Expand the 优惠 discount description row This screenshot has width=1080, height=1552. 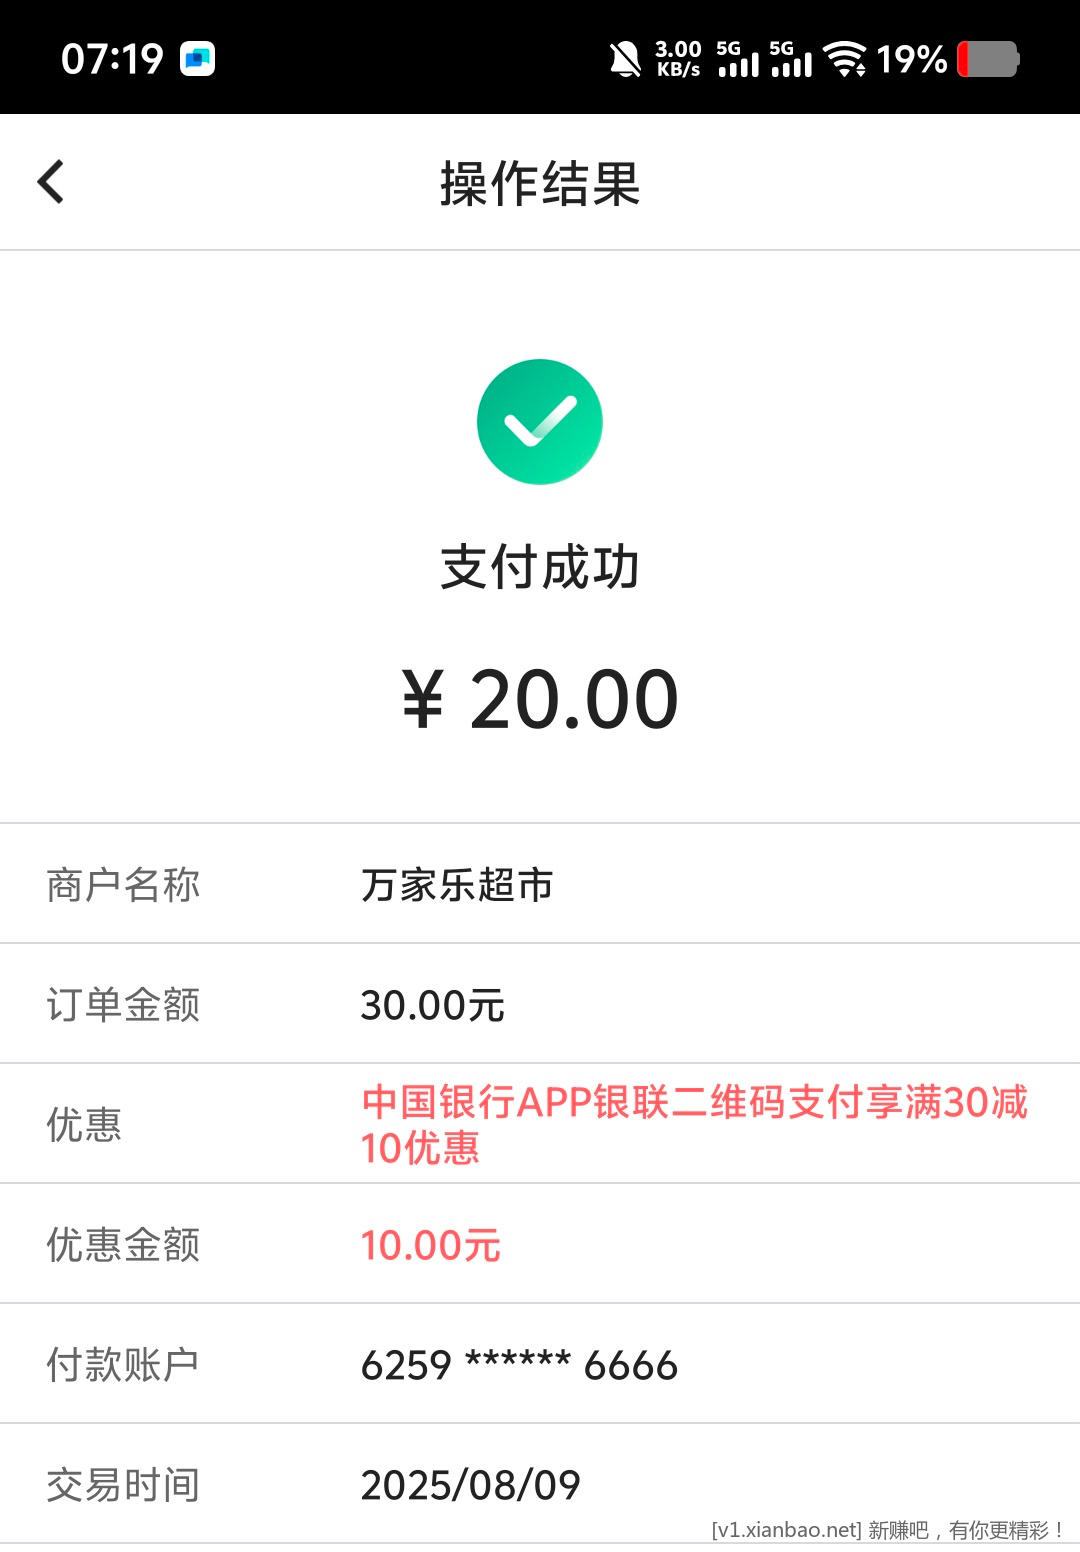click(x=540, y=1124)
